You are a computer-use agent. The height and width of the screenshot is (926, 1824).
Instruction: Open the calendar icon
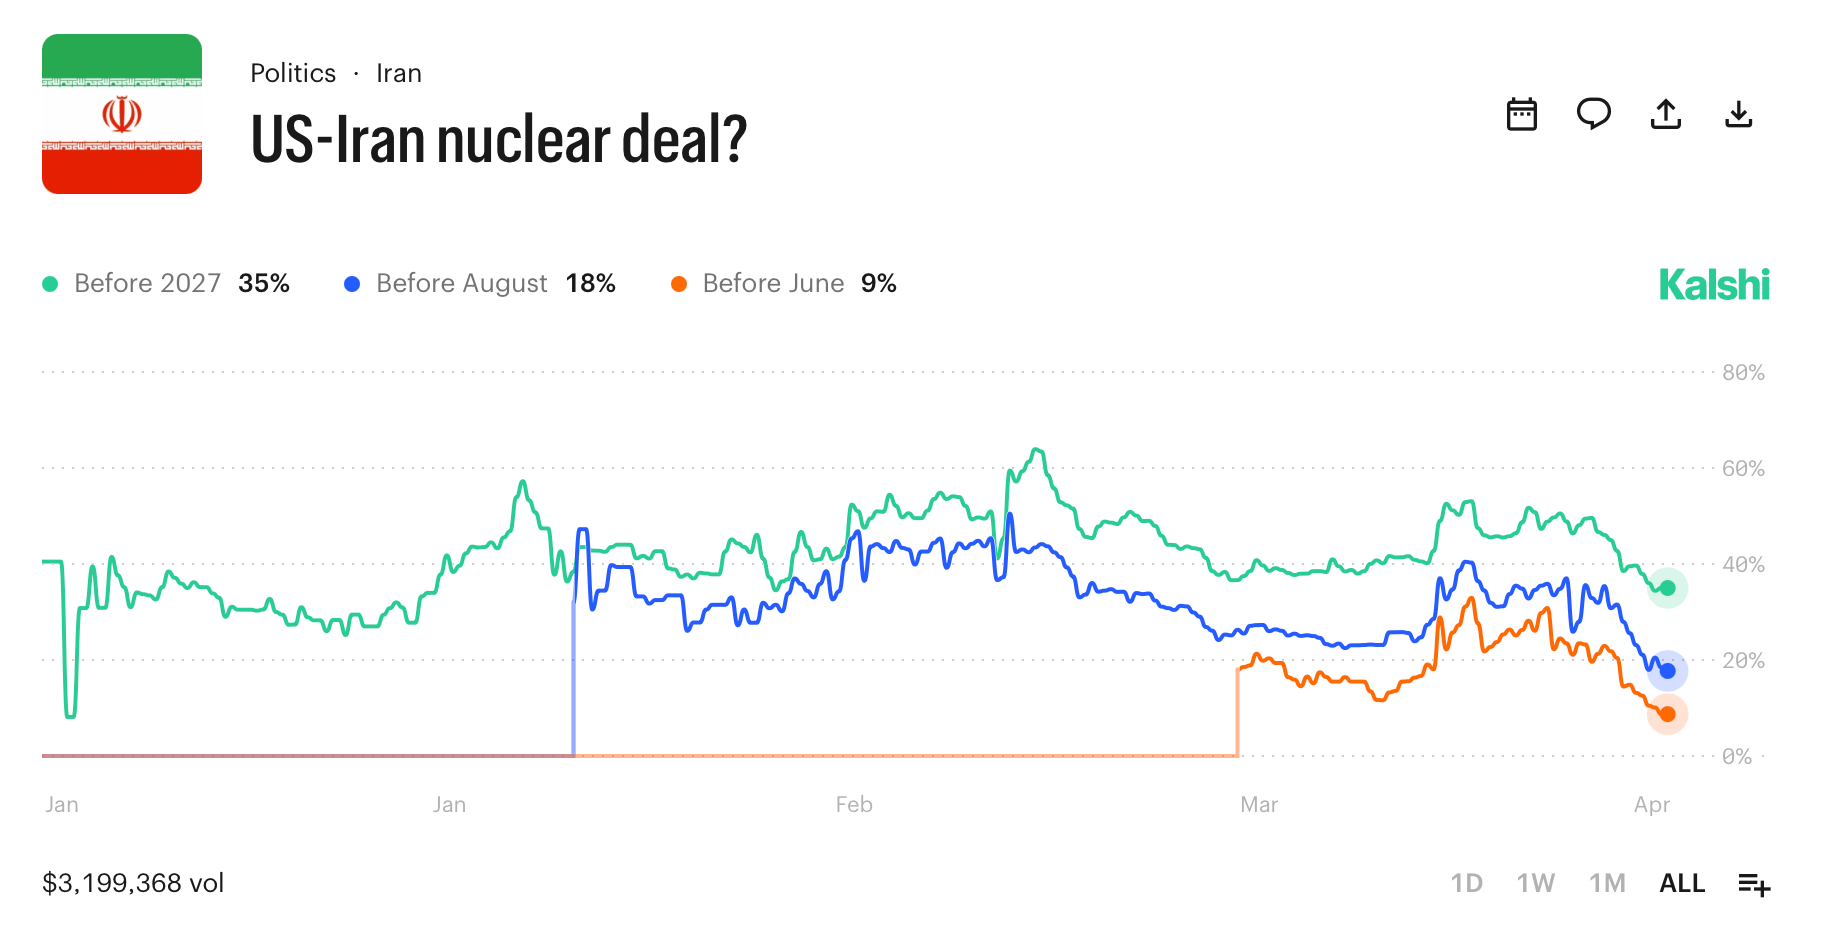pos(1521,115)
